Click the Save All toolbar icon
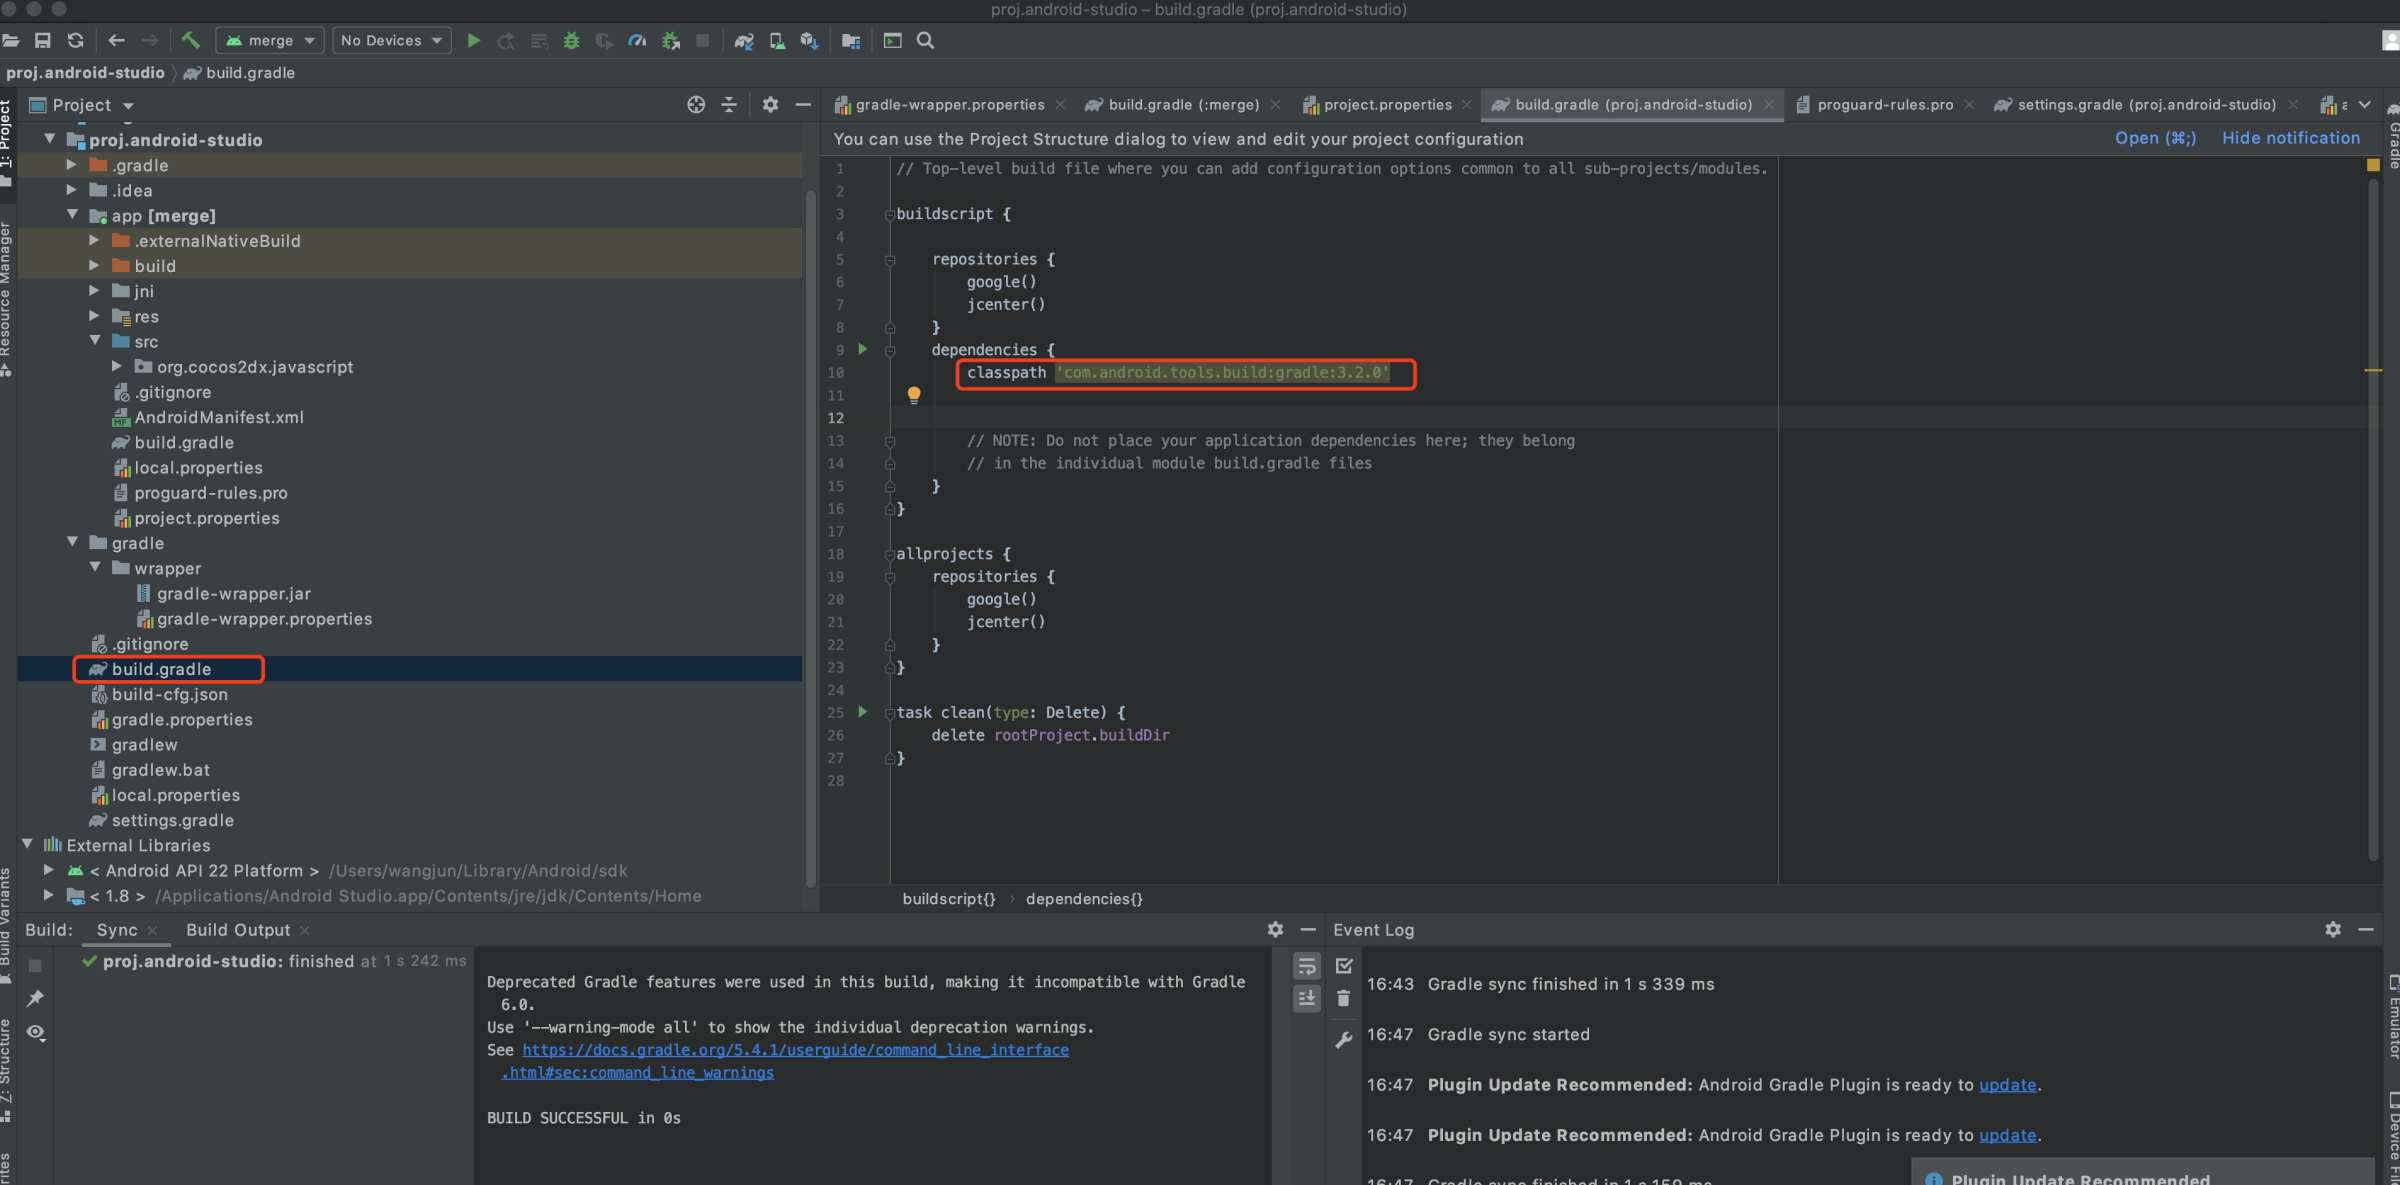This screenshot has height=1185, width=2400. click(x=42, y=41)
